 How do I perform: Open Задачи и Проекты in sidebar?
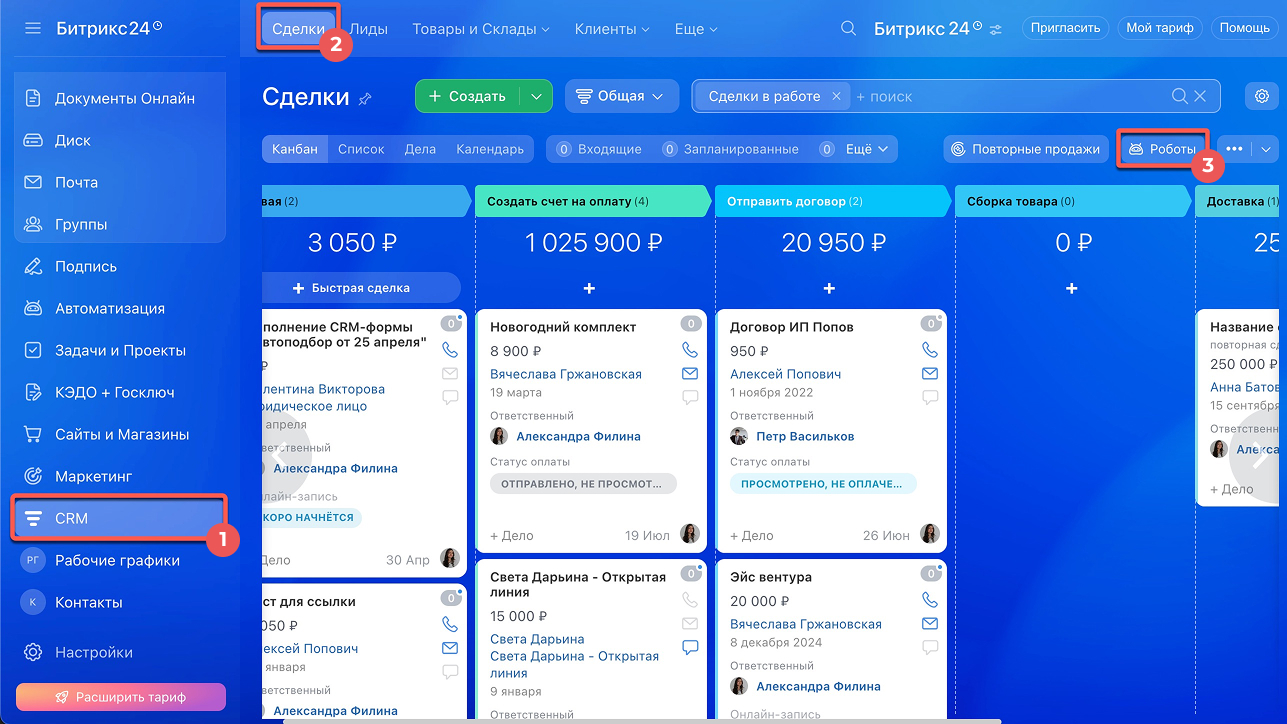[x=120, y=350]
